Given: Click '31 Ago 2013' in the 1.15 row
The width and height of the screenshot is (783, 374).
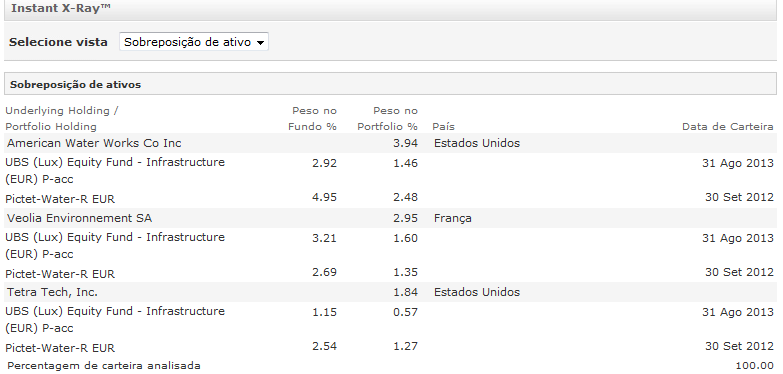Looking at the screenshot, I should pos(738,312).
